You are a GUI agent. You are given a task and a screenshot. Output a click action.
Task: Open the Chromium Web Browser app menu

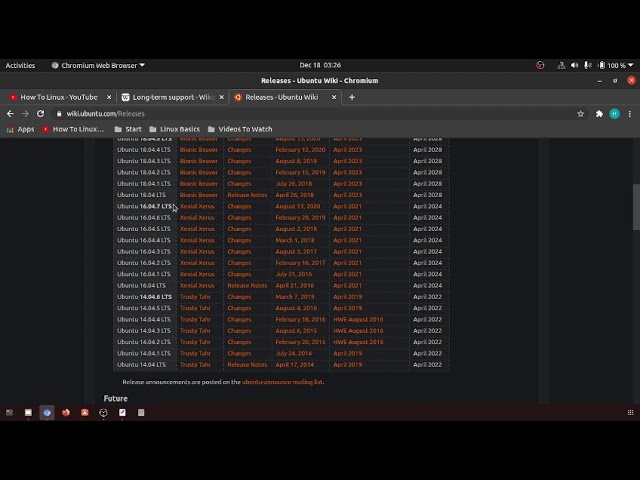[x=98, y=65]
